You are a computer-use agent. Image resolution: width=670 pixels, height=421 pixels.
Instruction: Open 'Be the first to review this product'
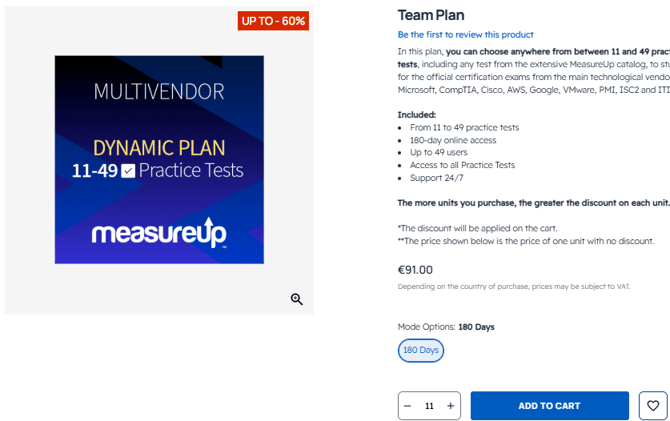click(465, 35)
